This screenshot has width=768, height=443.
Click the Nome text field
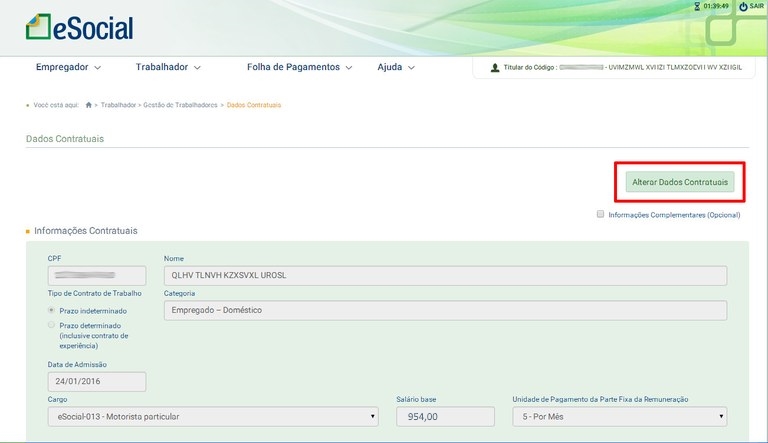444,276
